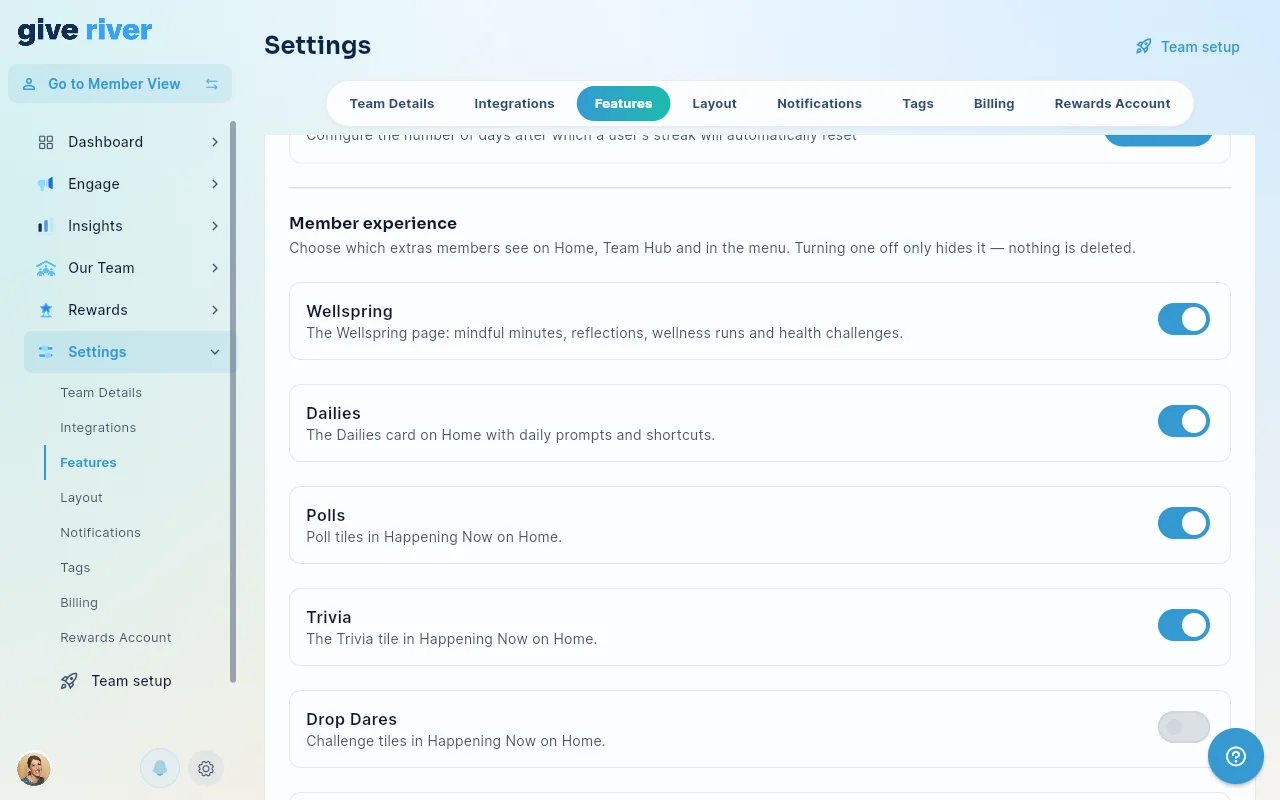Turn off the Wellspring toggle
Viewport: 1280px width, 800px height.
(1184, 319)
